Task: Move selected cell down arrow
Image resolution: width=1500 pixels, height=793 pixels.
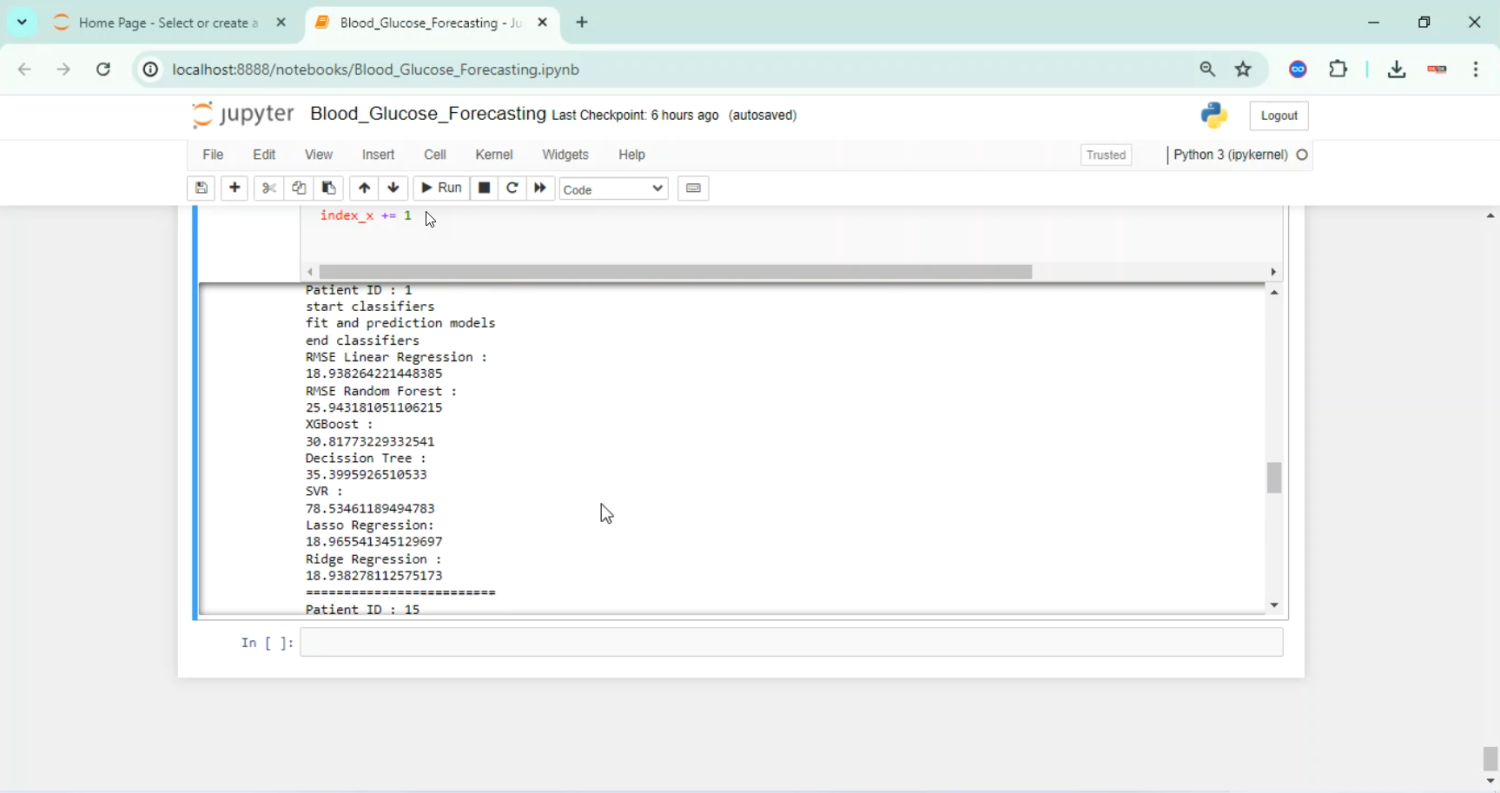Action: 393,188
